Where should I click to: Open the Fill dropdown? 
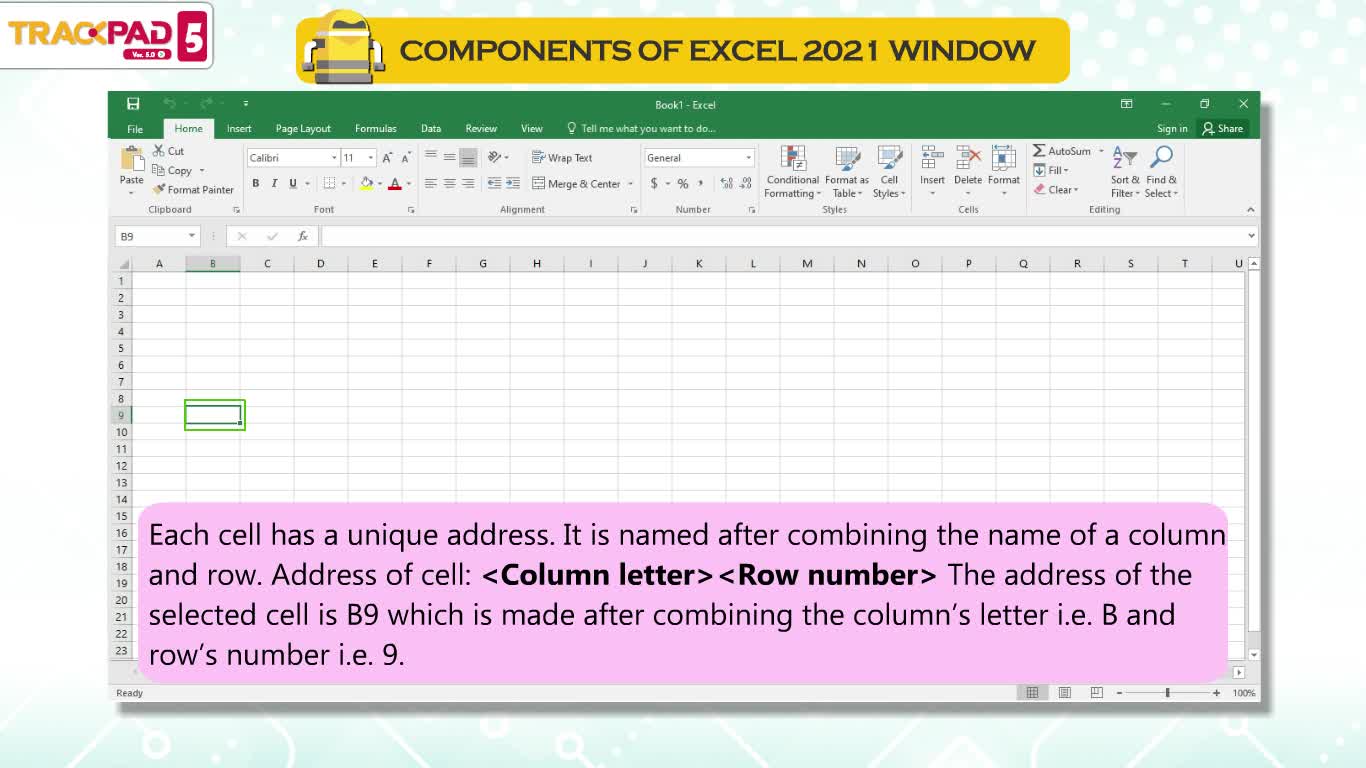[x=1051, y=170]
